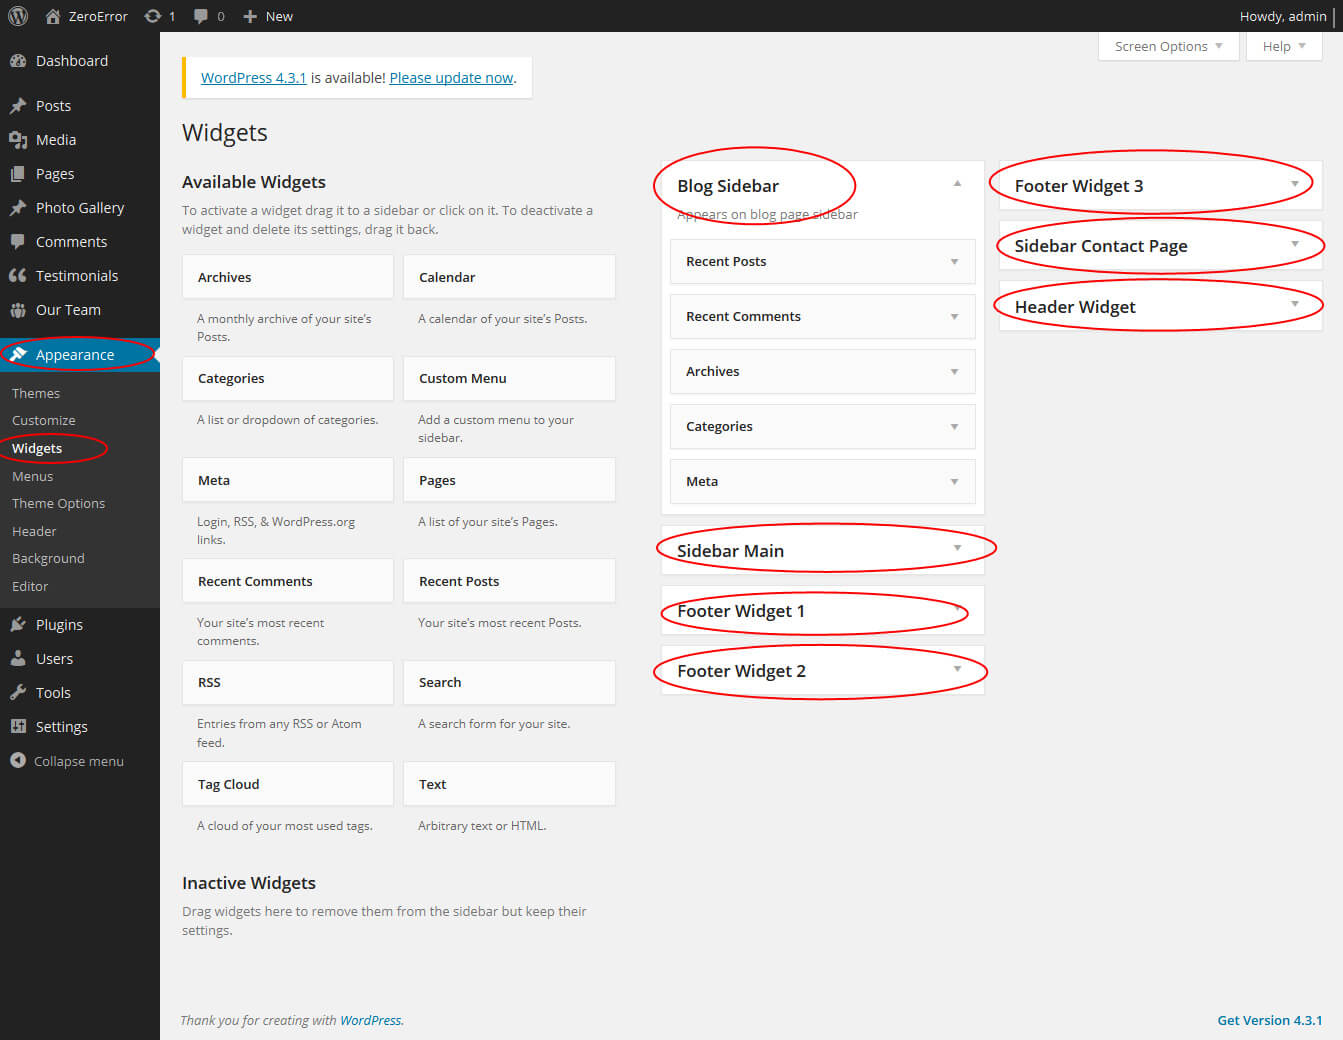This screenshot has height=1040, width=1343.
Task: Open comments bubble icon in admin bar
Action: [x=201, y=16]
